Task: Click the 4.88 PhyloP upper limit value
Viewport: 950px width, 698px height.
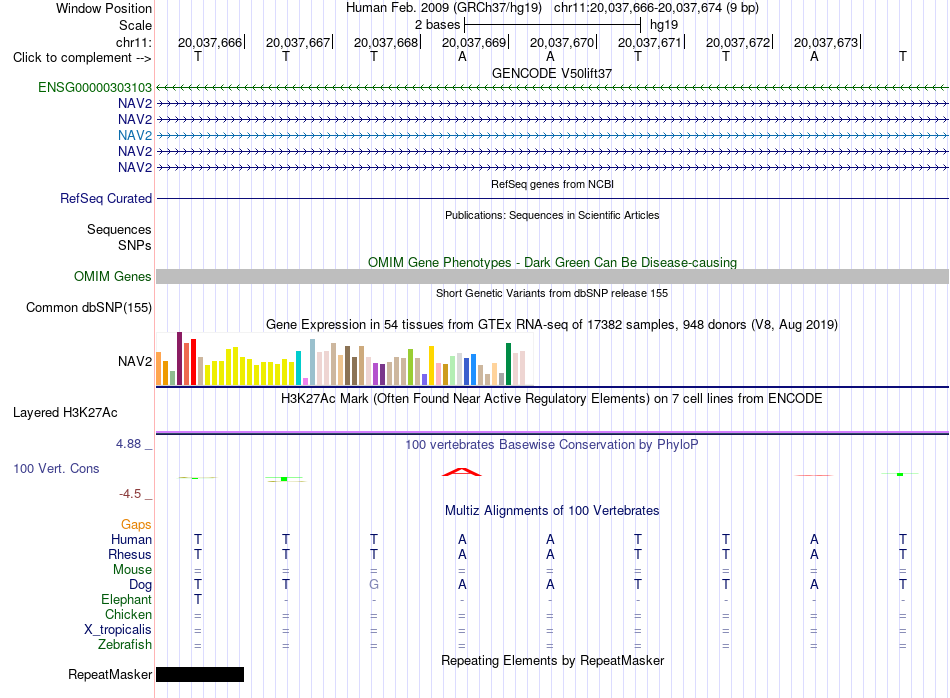Action: [128, 444]
